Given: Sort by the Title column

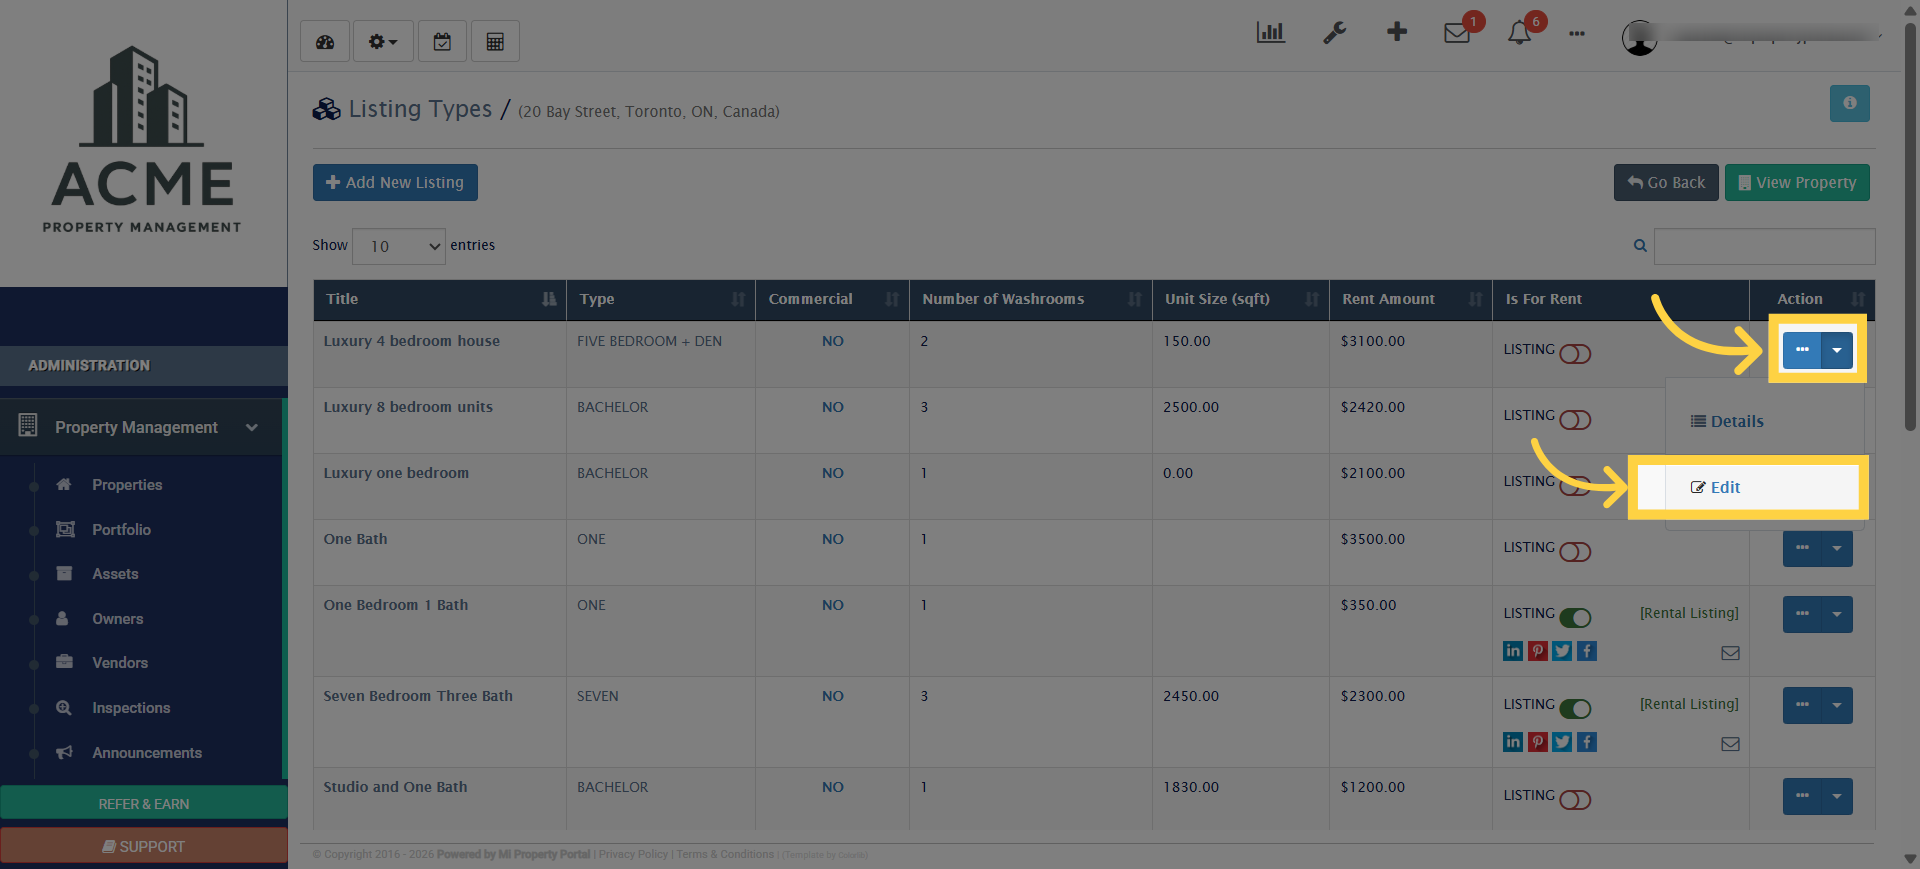Looking at the screenshot, I should [x=440, y=299].
